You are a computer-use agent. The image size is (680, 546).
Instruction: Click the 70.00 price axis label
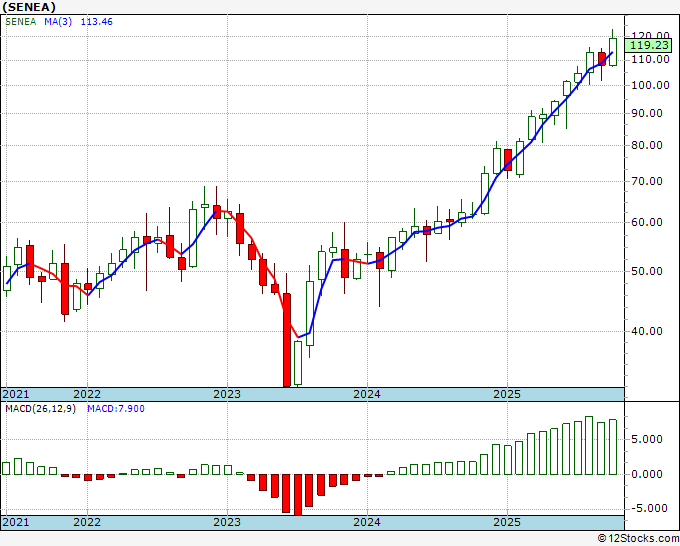coord(646,181)
